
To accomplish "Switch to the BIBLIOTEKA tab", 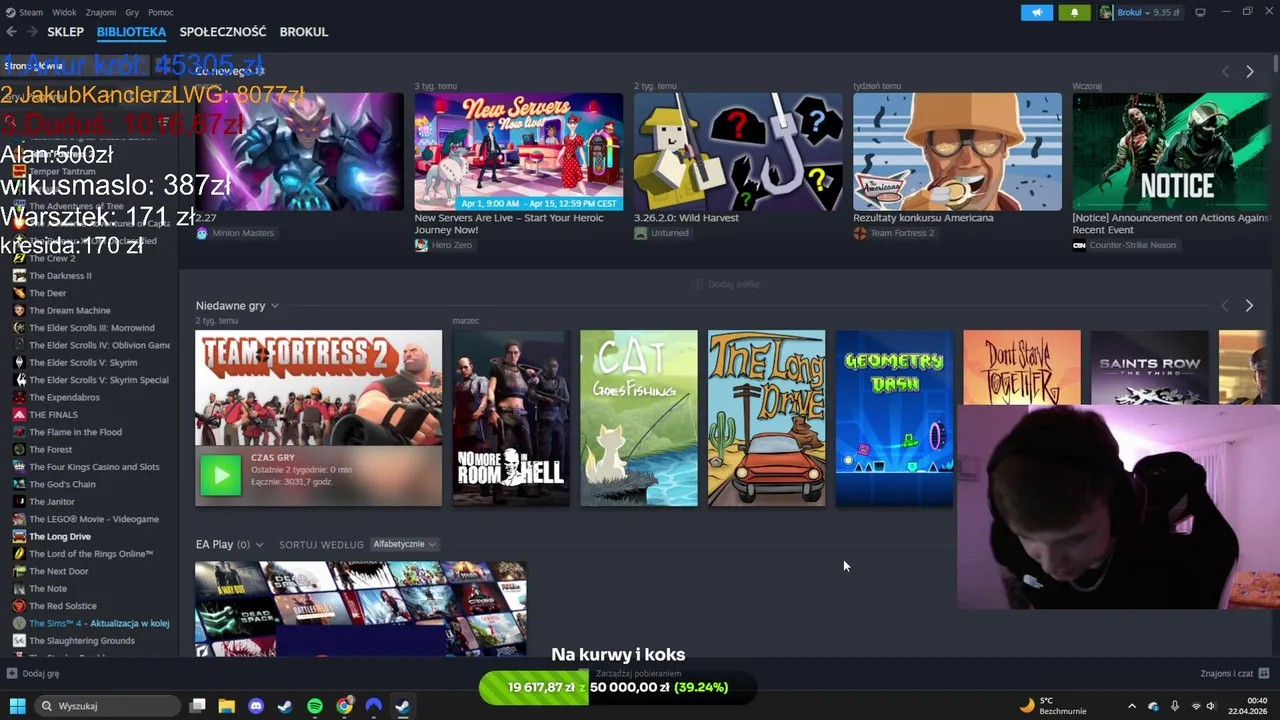I will (x=131, y=32).
